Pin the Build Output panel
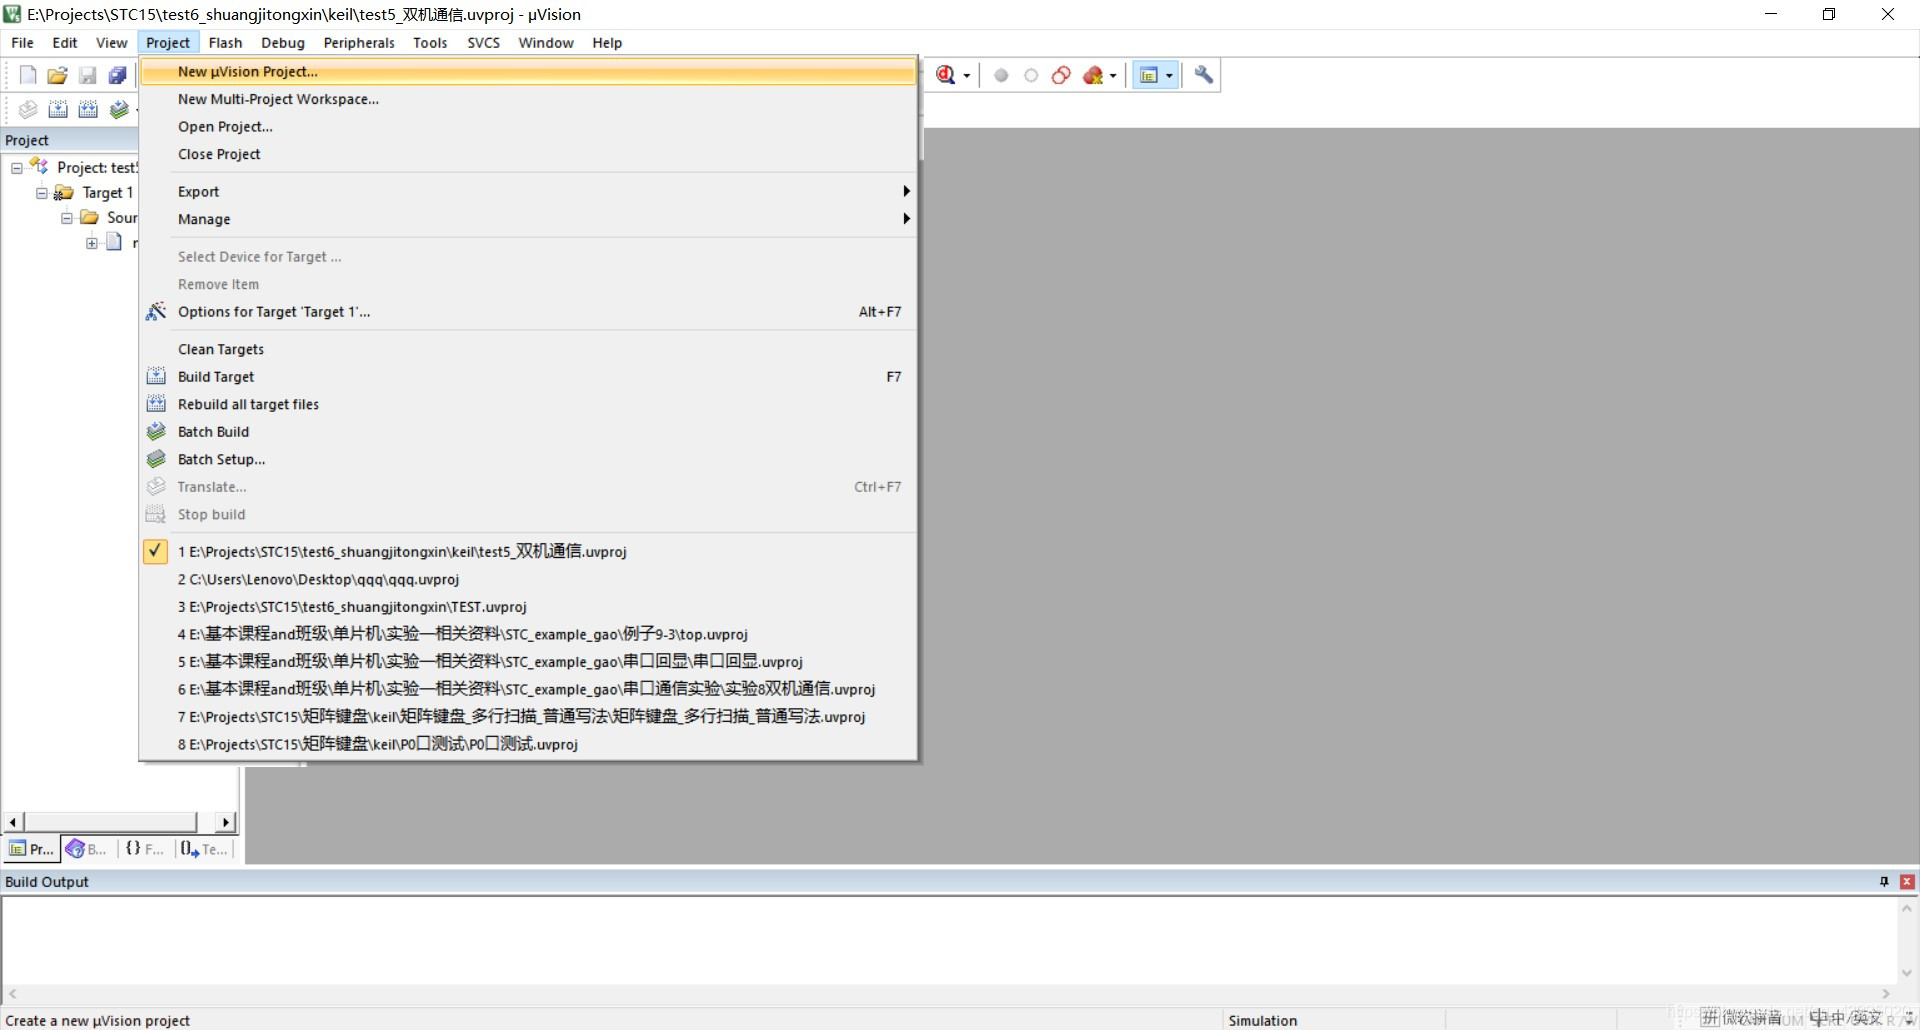Image resolution: width=1920 pixels, height=1030 pixels. coord(1884,881)
